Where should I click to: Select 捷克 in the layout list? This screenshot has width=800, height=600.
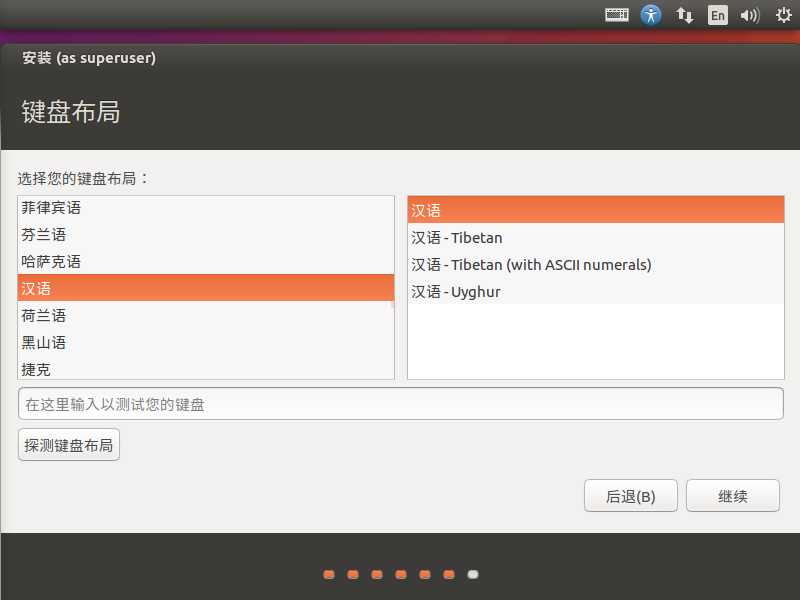(x=206, y=368)
